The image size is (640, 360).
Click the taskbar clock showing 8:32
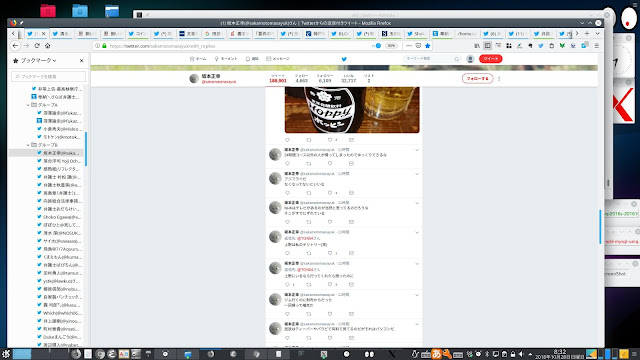(560, 354)
